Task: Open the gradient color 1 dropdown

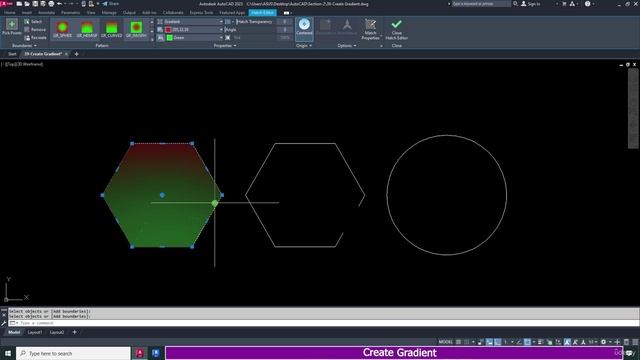Action: (193, 29)
